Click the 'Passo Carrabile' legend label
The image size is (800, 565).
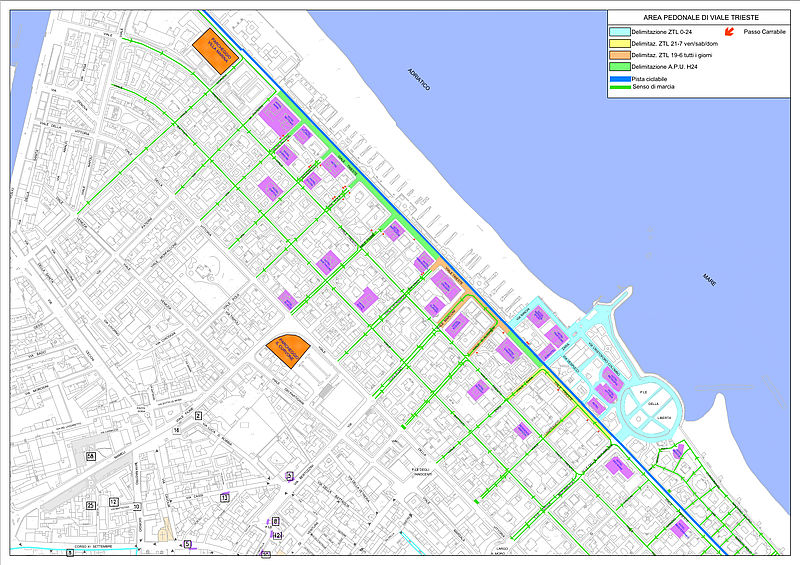click(x=764, y=32)
